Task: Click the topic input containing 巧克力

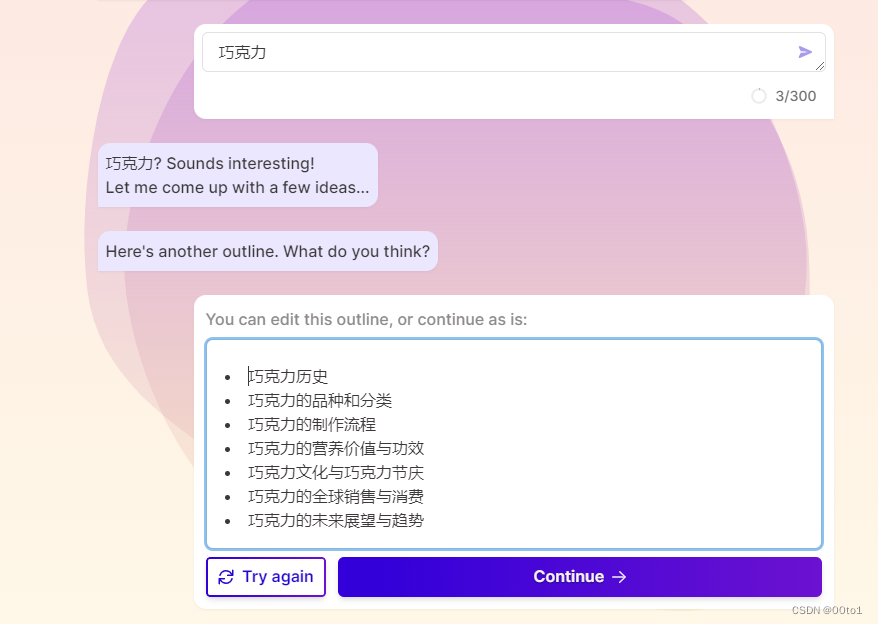Action: click(513, 52)
